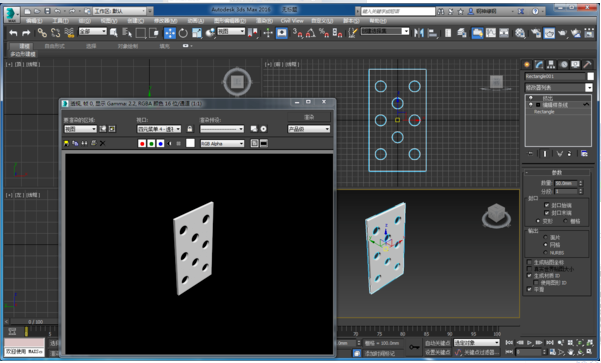Activate Select and Rotate tool

tap(183, 33)
